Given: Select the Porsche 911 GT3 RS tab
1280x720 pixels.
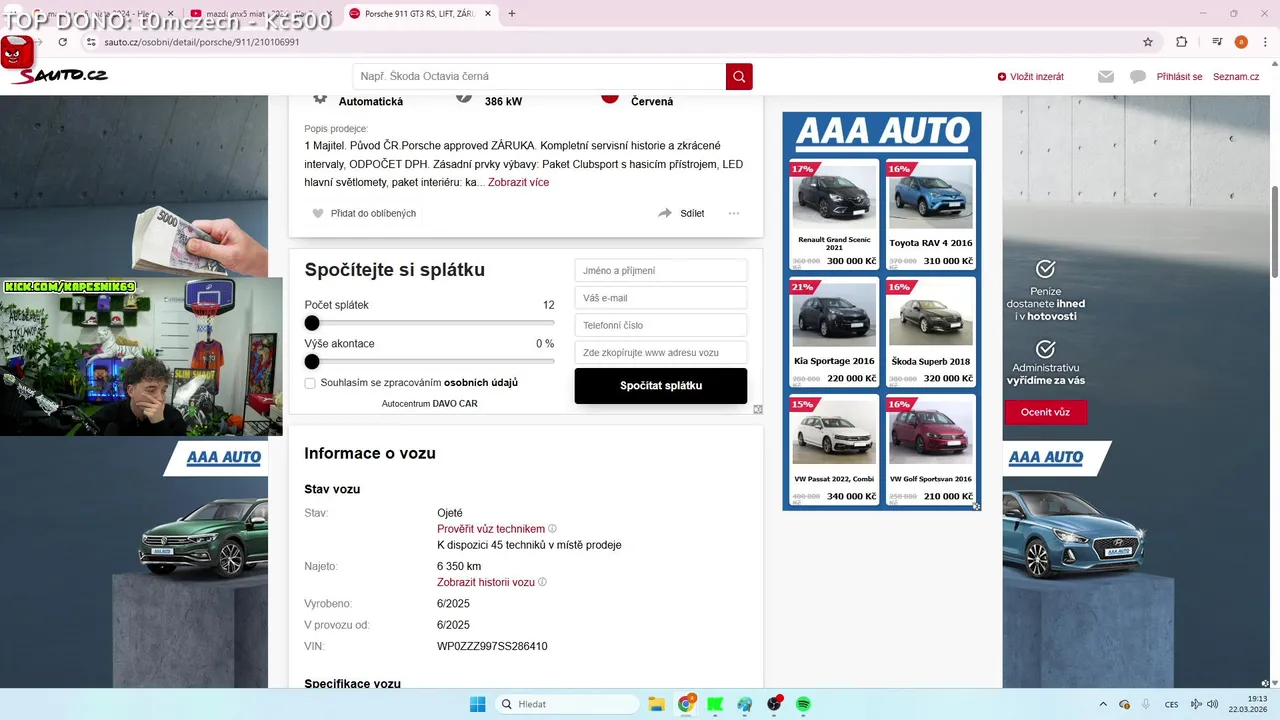Looking at the screenshot, I should pos(420,14).
